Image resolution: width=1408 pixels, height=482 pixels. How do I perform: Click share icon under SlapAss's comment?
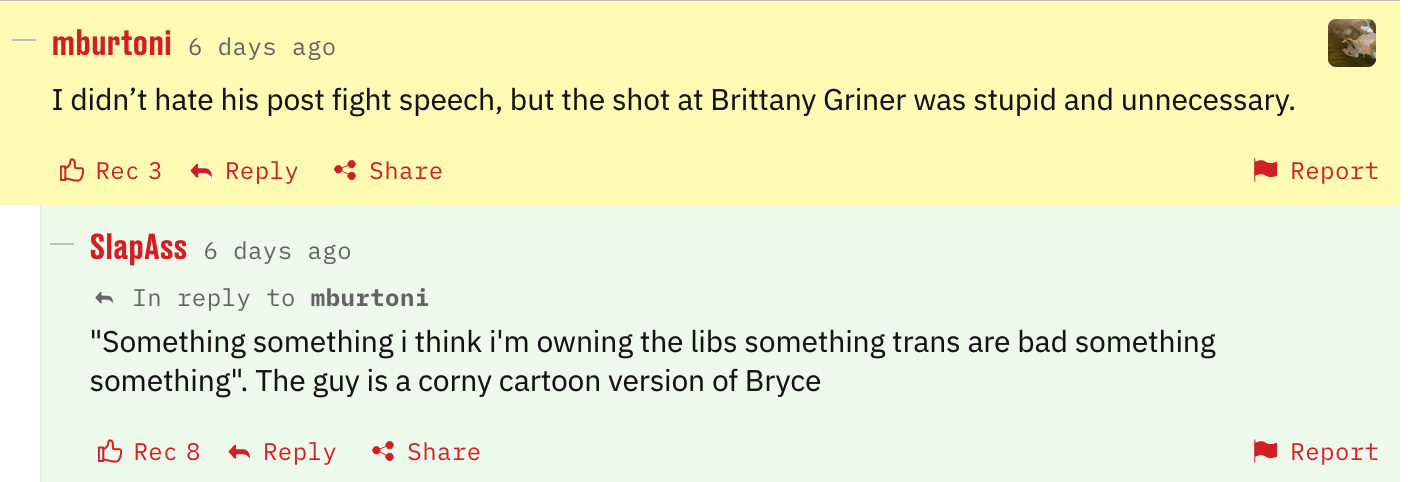[x=383, y=452]
